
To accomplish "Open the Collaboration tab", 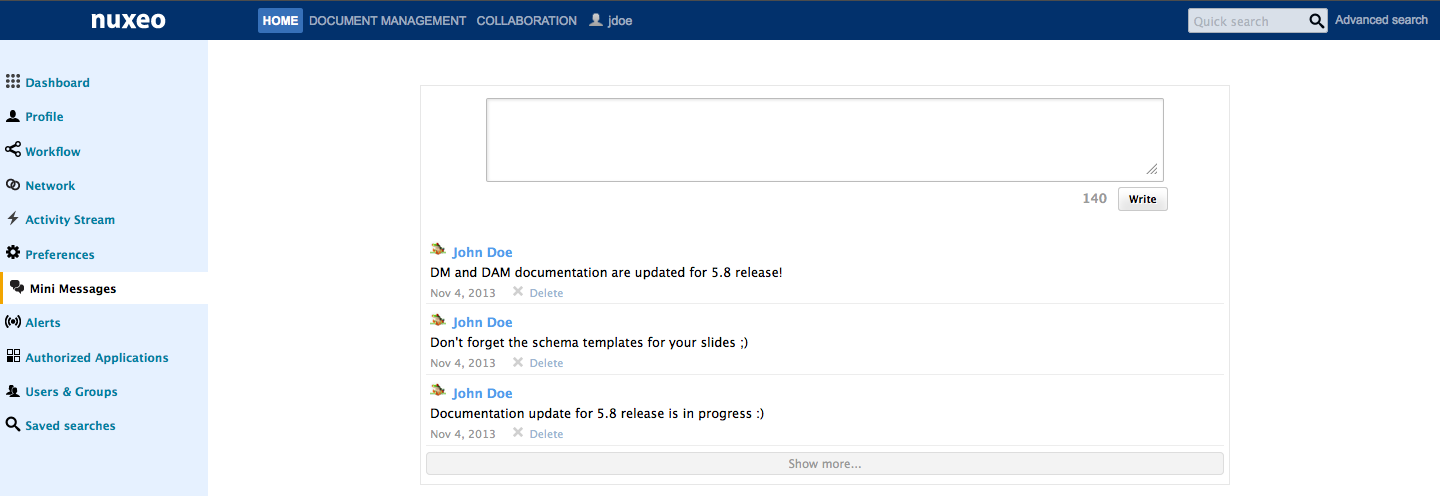I will [526, 21].
